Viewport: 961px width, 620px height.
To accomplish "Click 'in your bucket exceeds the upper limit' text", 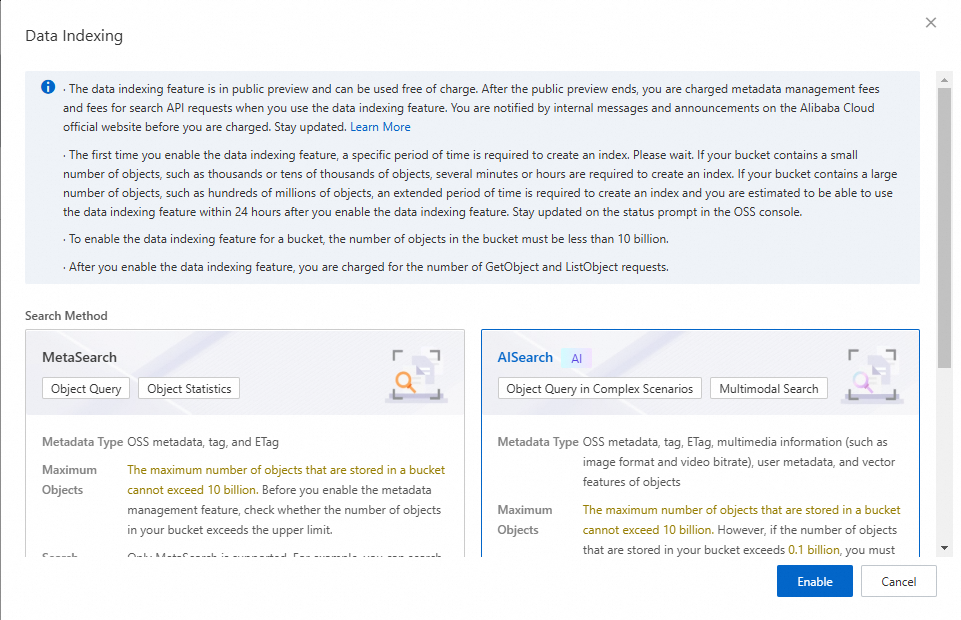I will pyautogui.click(x=230, y=530).
